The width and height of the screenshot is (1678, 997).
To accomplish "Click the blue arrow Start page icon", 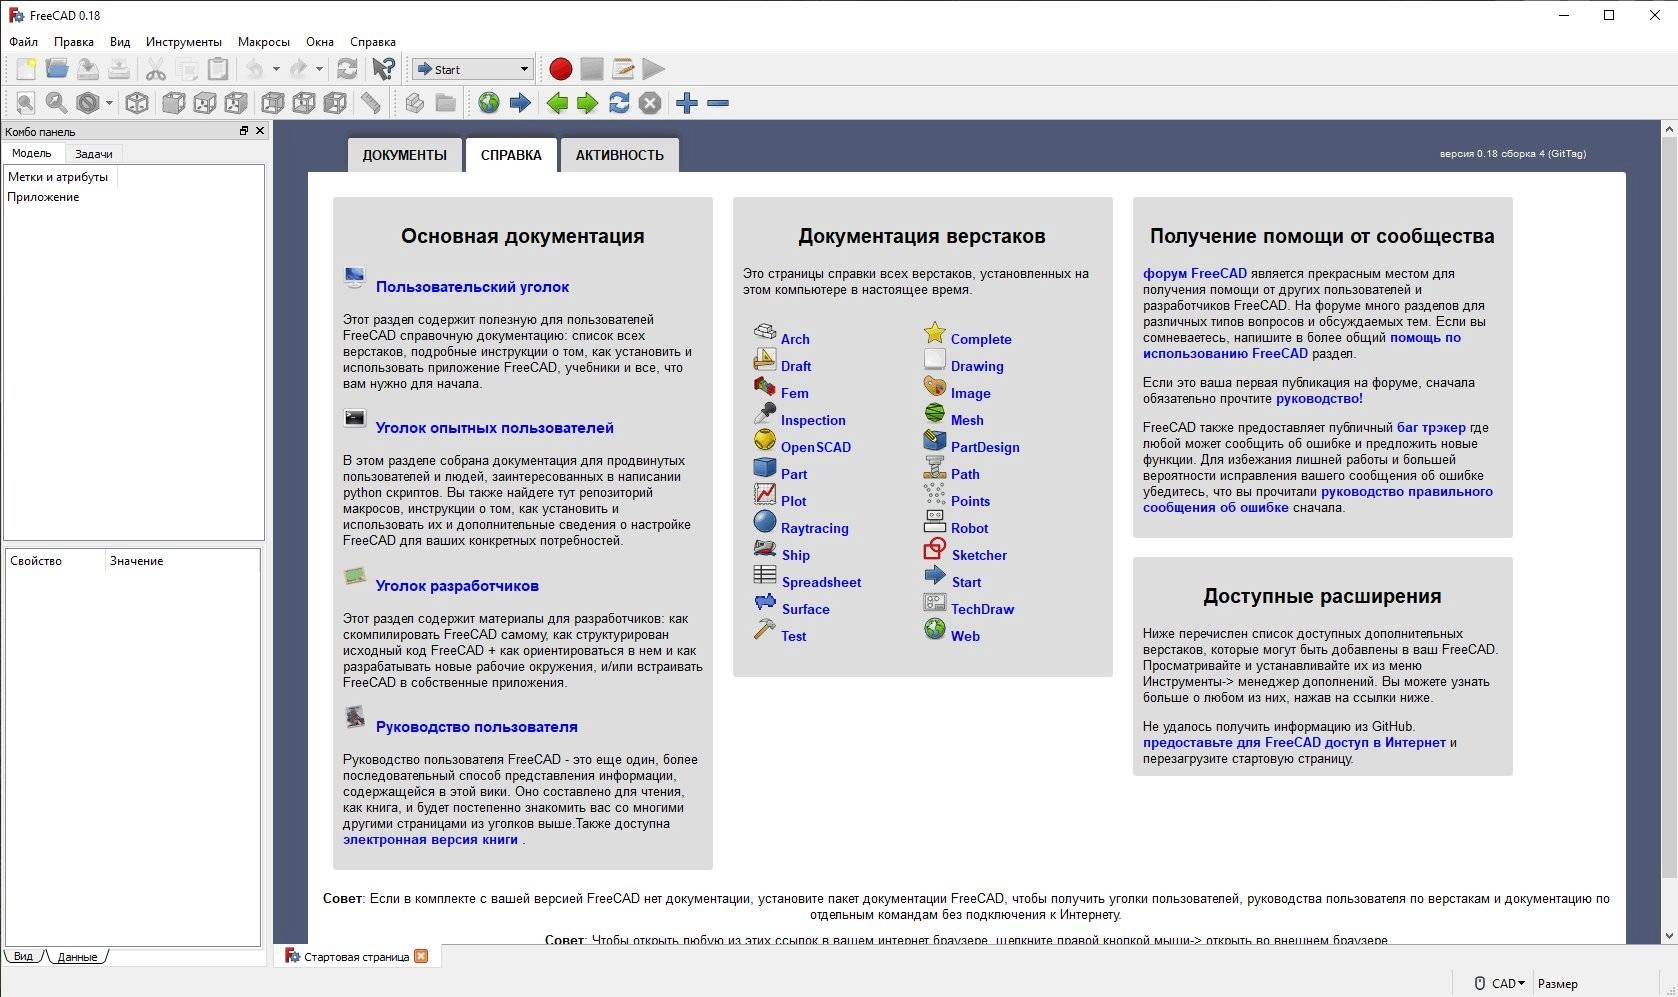I will pyautogui.click(x=520, y=103).
